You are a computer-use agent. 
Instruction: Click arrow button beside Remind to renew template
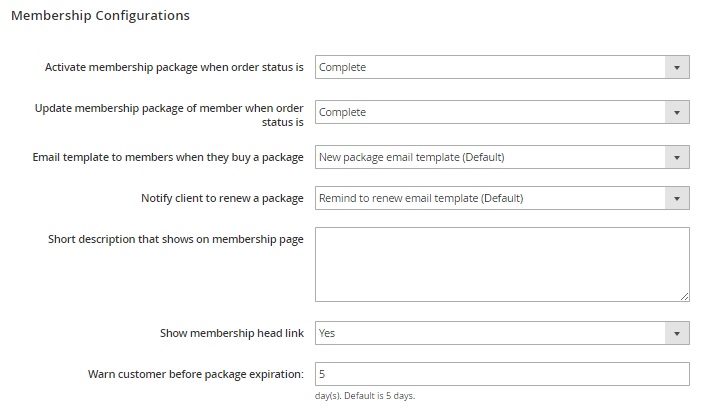tap(677, 198)
